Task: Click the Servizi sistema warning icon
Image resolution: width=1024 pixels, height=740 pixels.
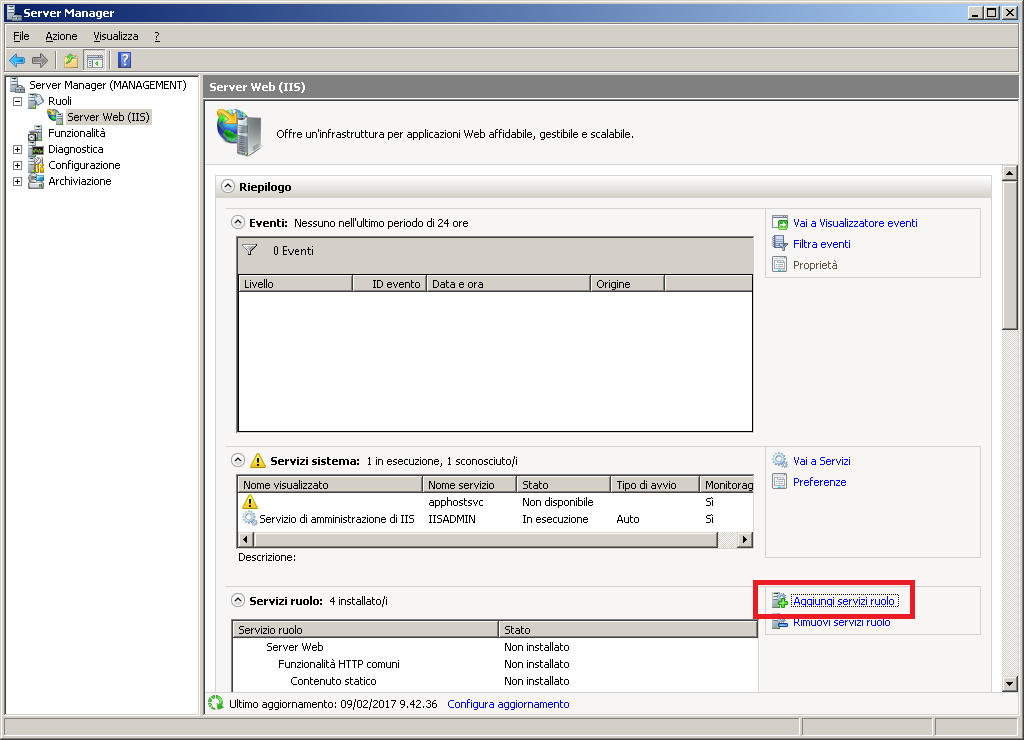Action: [258, 460]
